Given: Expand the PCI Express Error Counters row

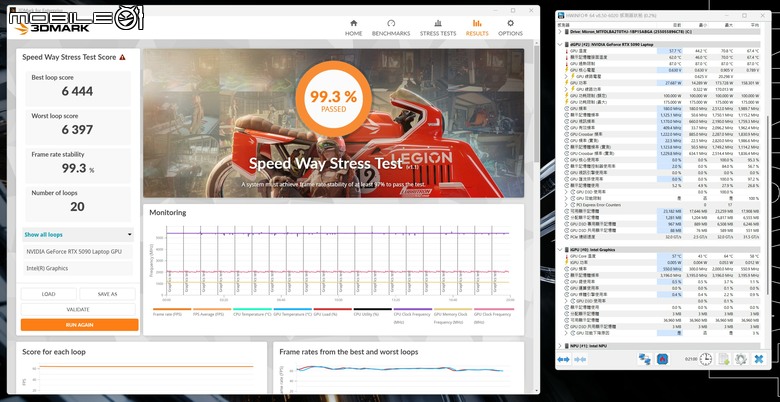Looking at the screenshot, I should coord(567,204).
